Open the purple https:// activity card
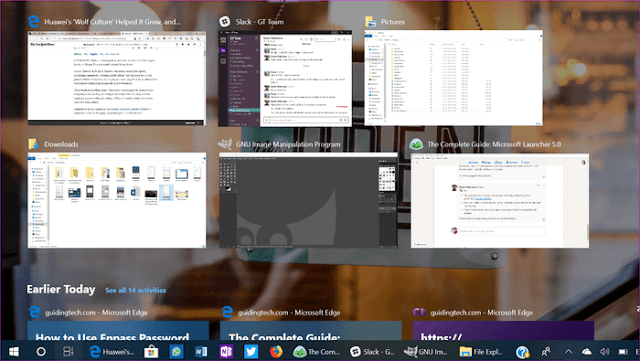This screenshot has height=361, width=640. [x=503, y=330]
